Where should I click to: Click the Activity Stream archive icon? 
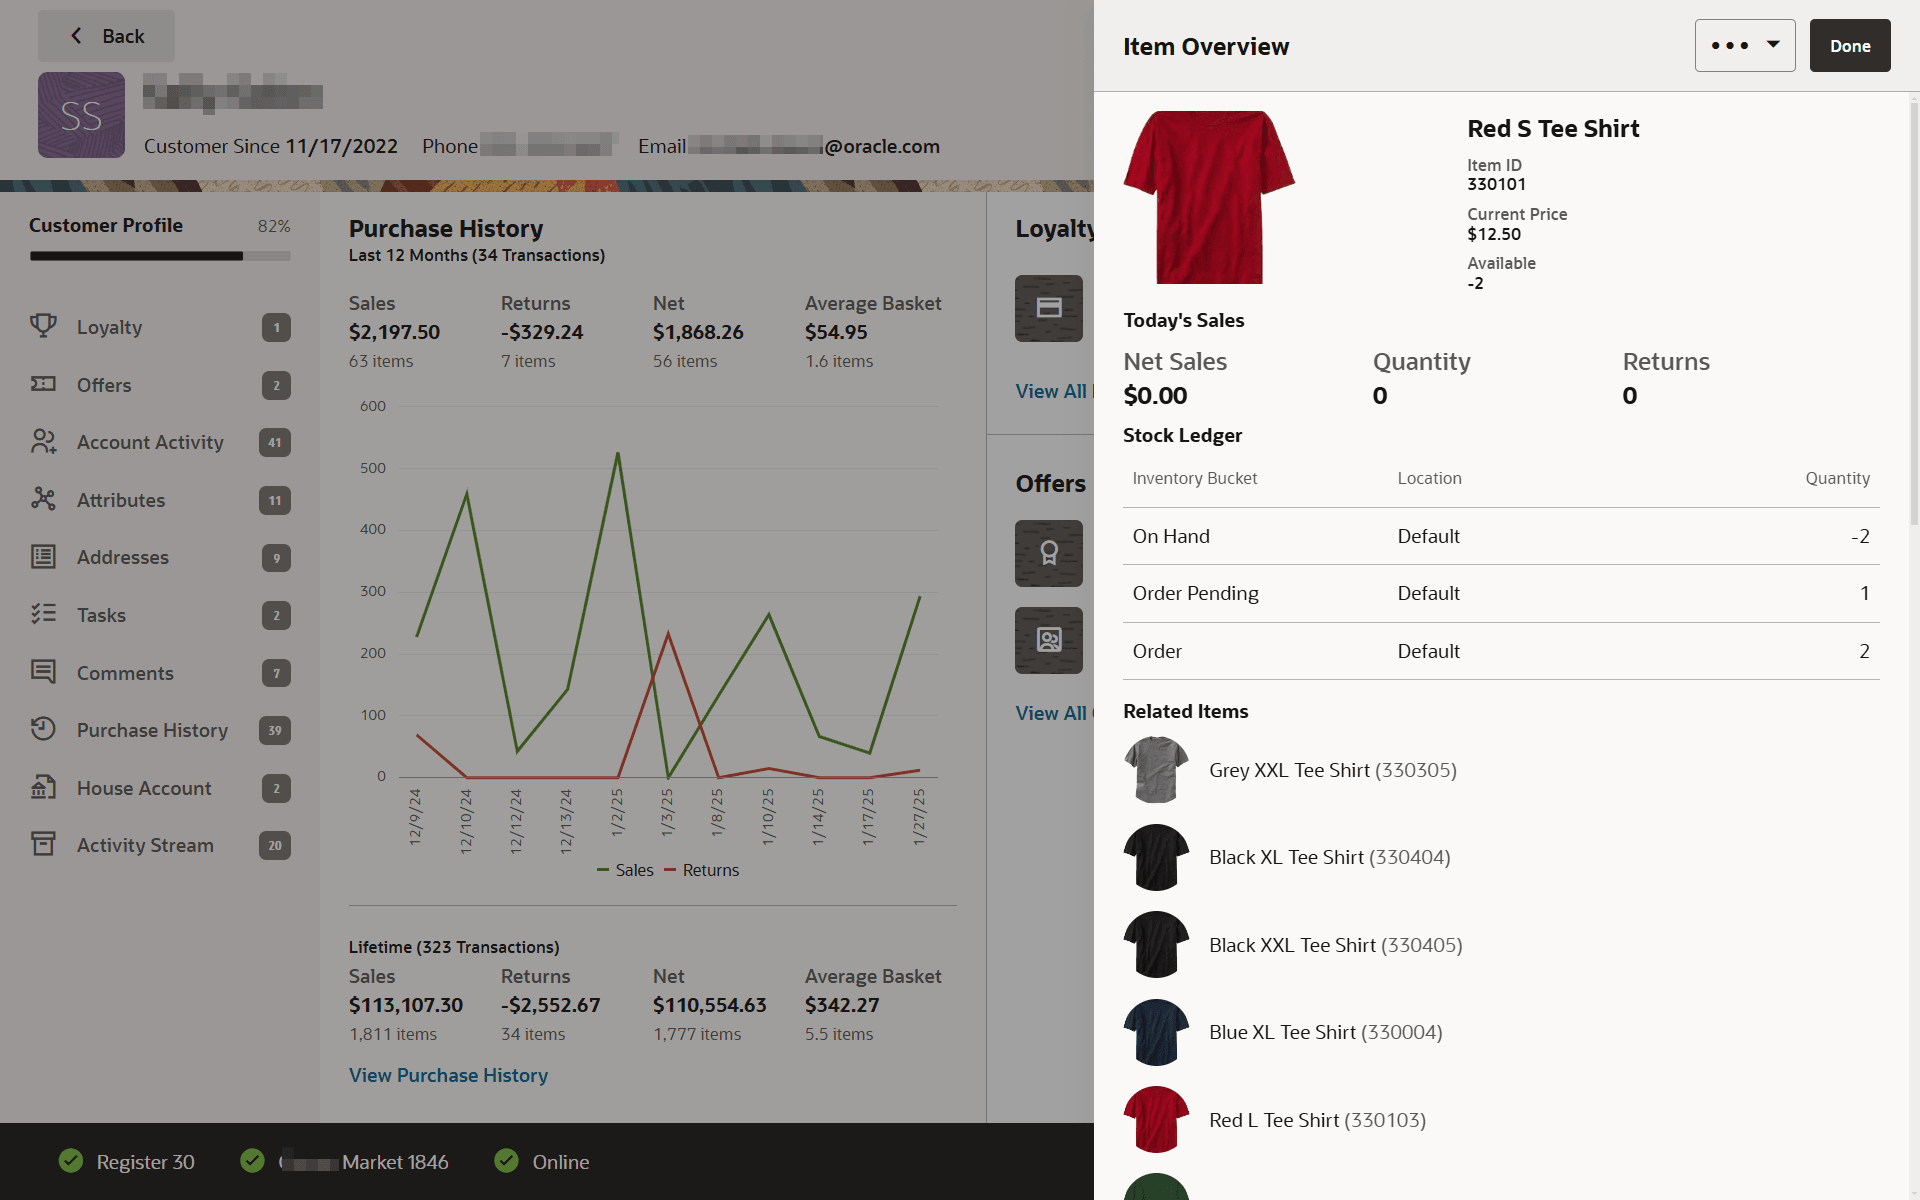(43, 844)
